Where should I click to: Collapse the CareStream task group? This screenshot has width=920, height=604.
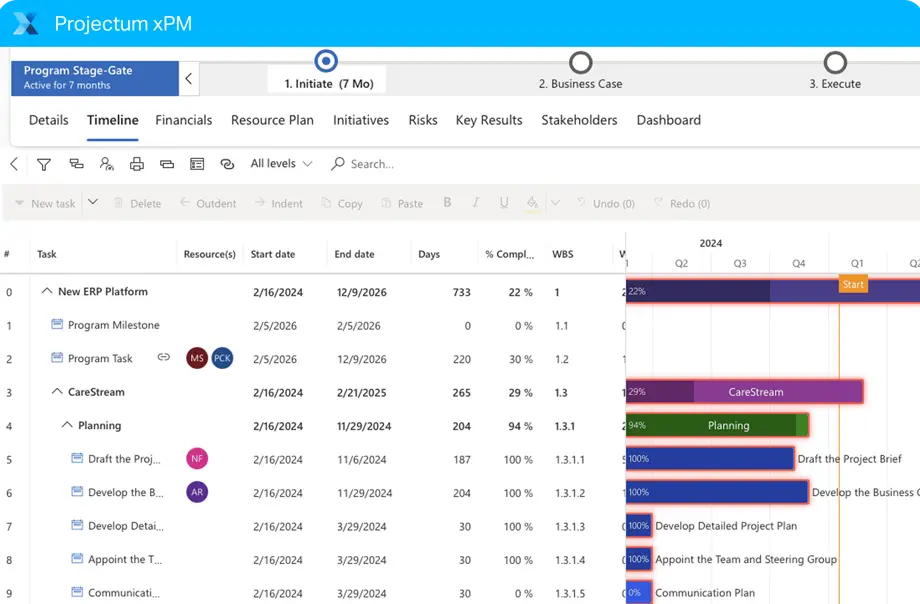(57, 392)
